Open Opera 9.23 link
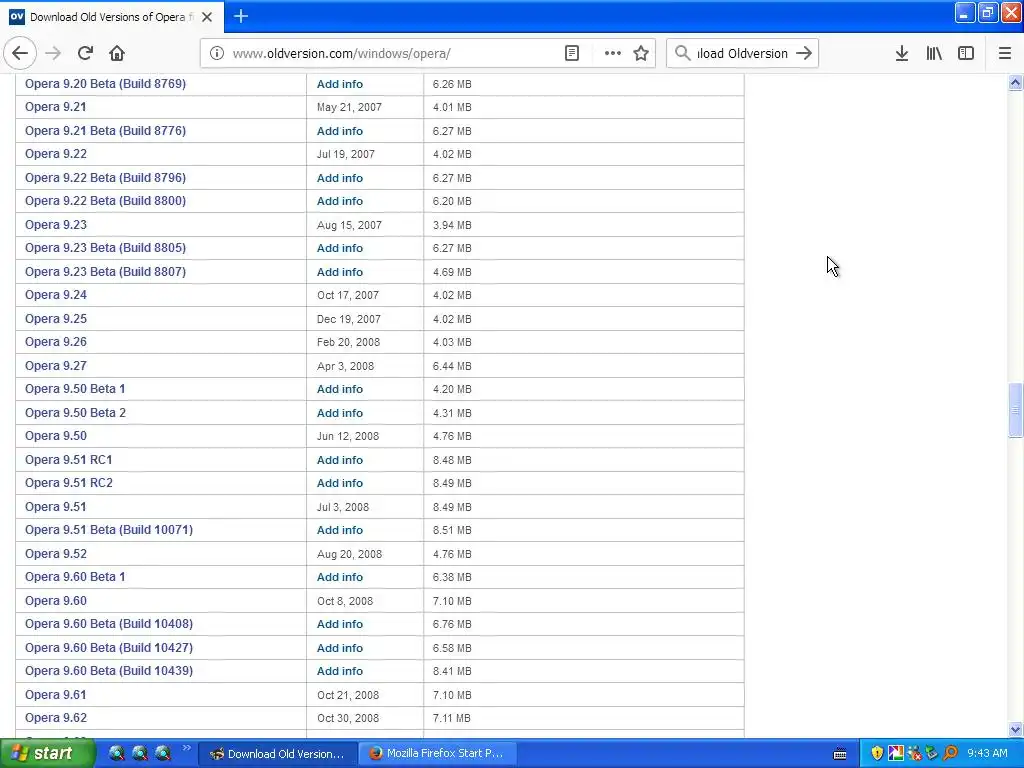This screenshot has height=768, width=1024. 56,225
